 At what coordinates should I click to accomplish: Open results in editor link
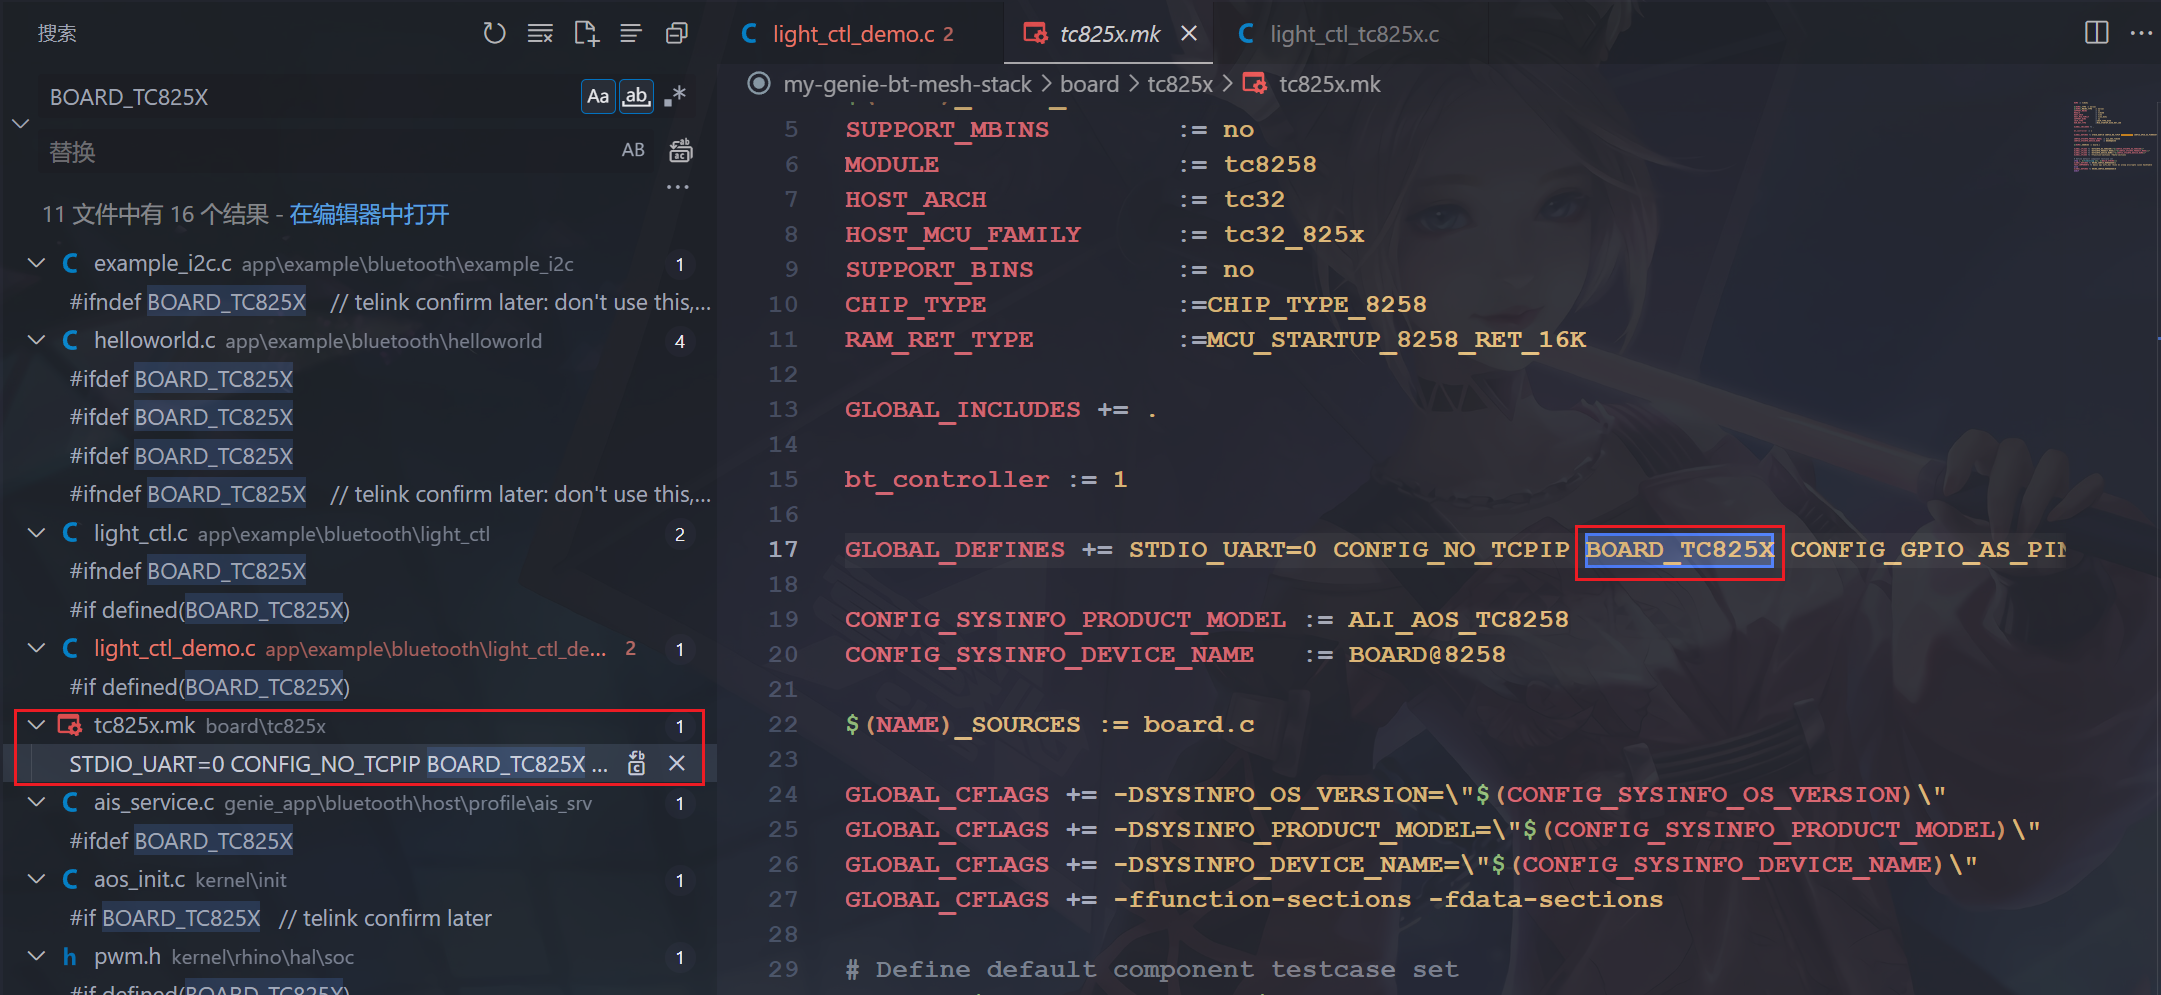tap(369, 215)
